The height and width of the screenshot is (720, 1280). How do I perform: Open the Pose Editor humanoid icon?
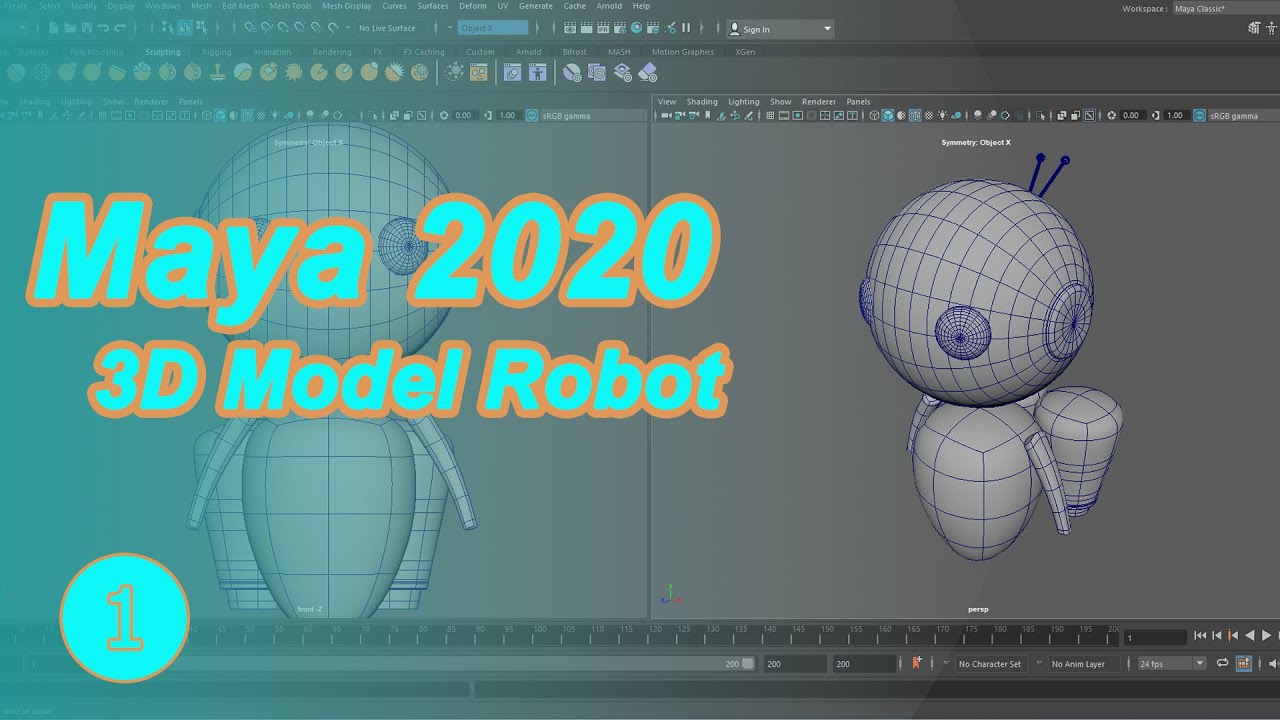pyautogui.click(x=537, y=72)
